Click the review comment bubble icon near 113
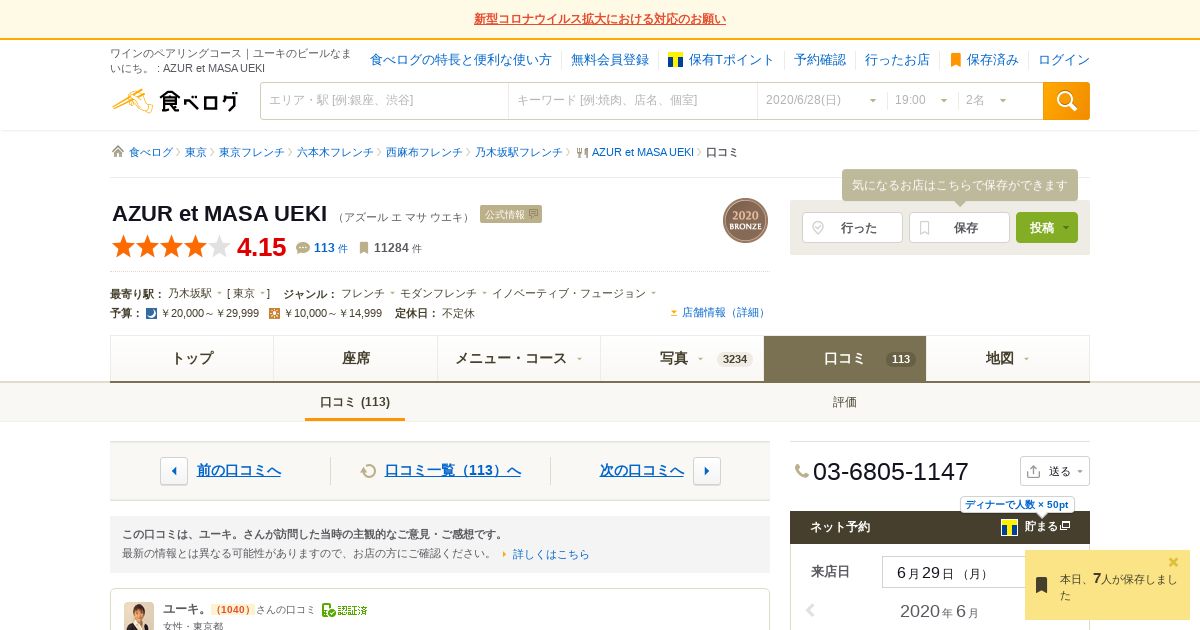This screenshot has width=1200, height=630. [303, 248]
